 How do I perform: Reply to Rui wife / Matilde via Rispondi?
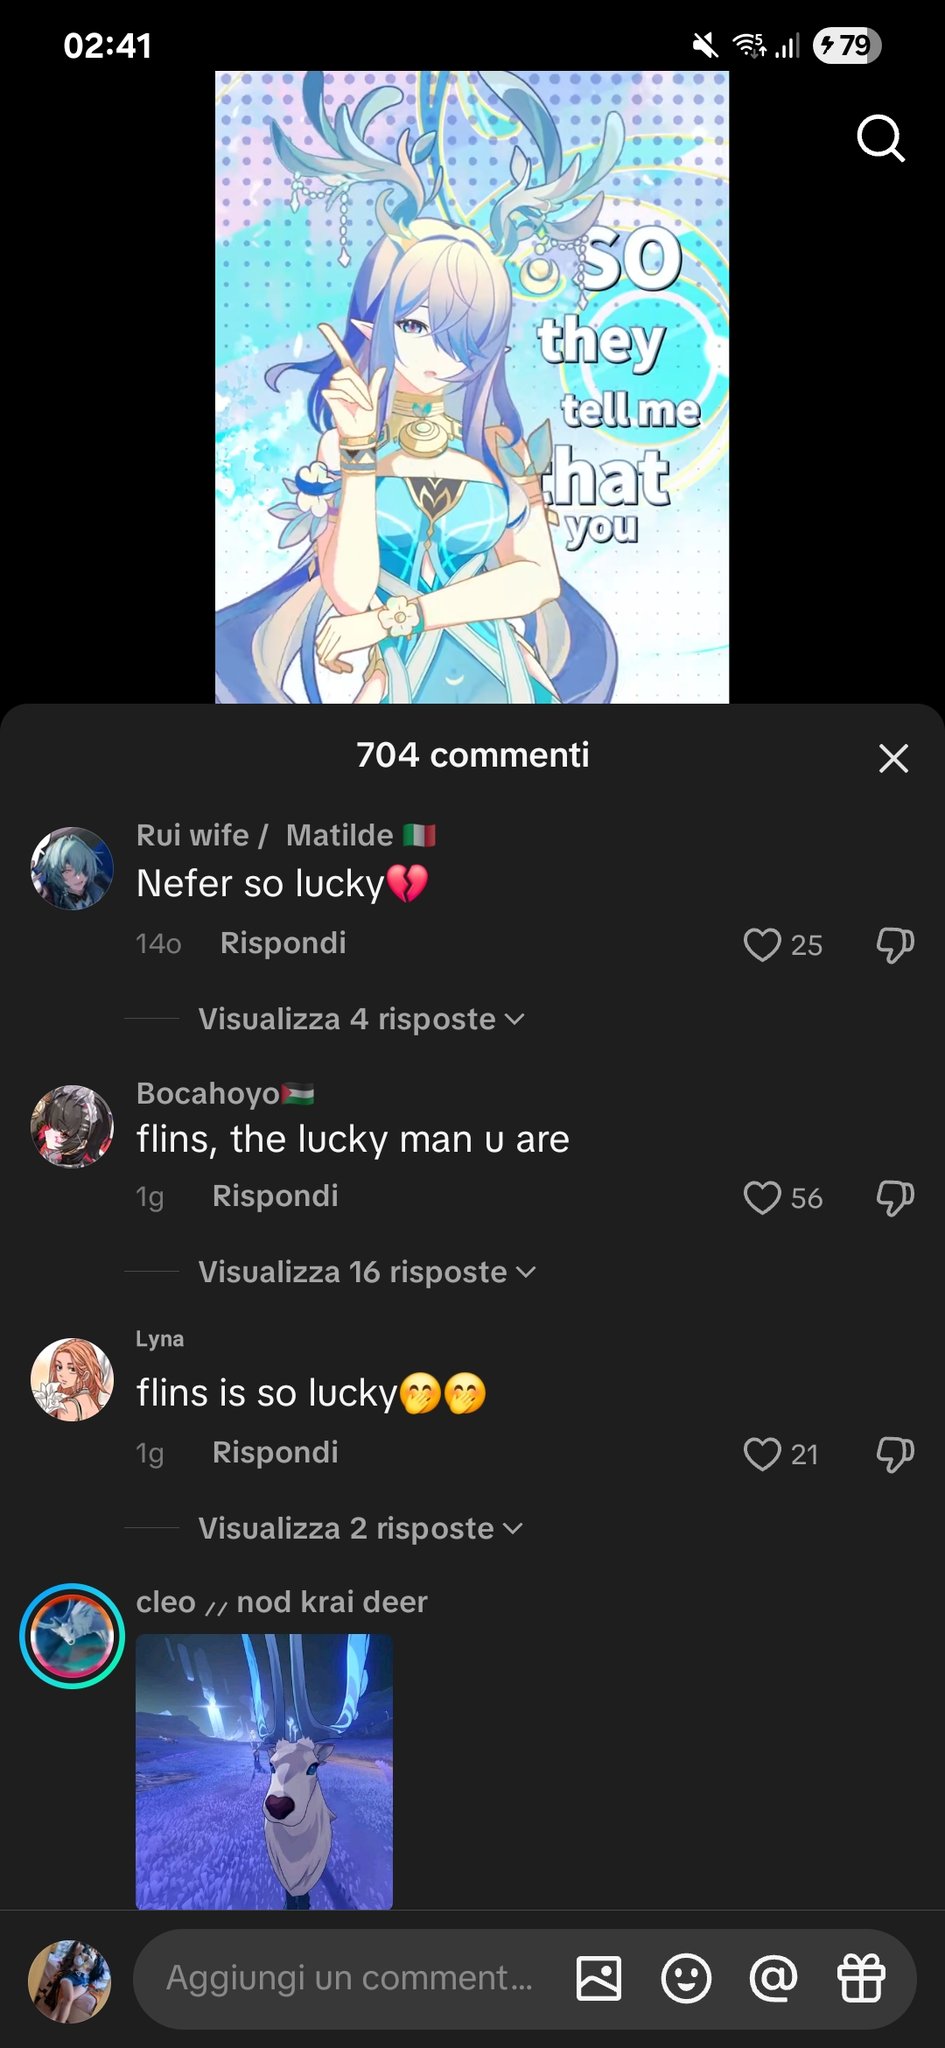click(283, 943)
